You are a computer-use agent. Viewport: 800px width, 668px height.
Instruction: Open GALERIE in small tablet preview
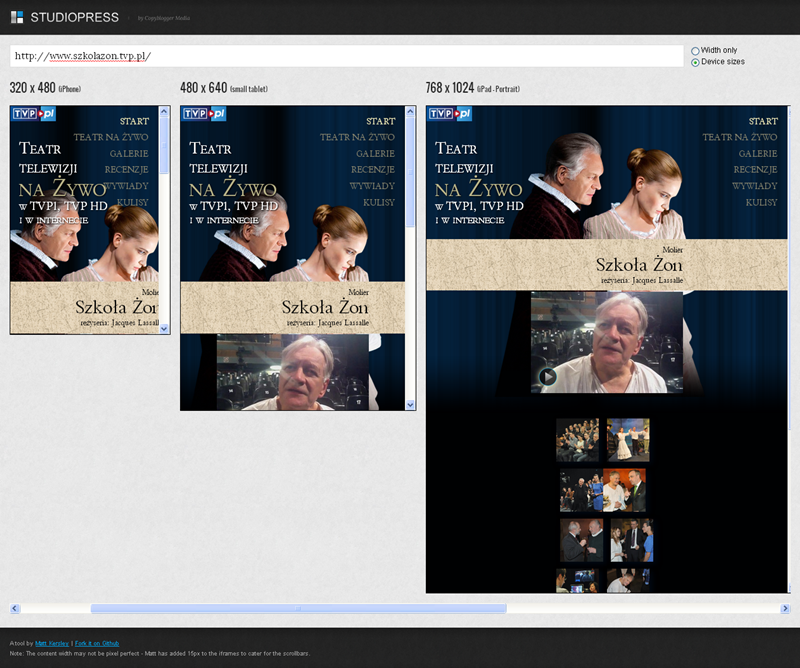(x=374, y=153)
